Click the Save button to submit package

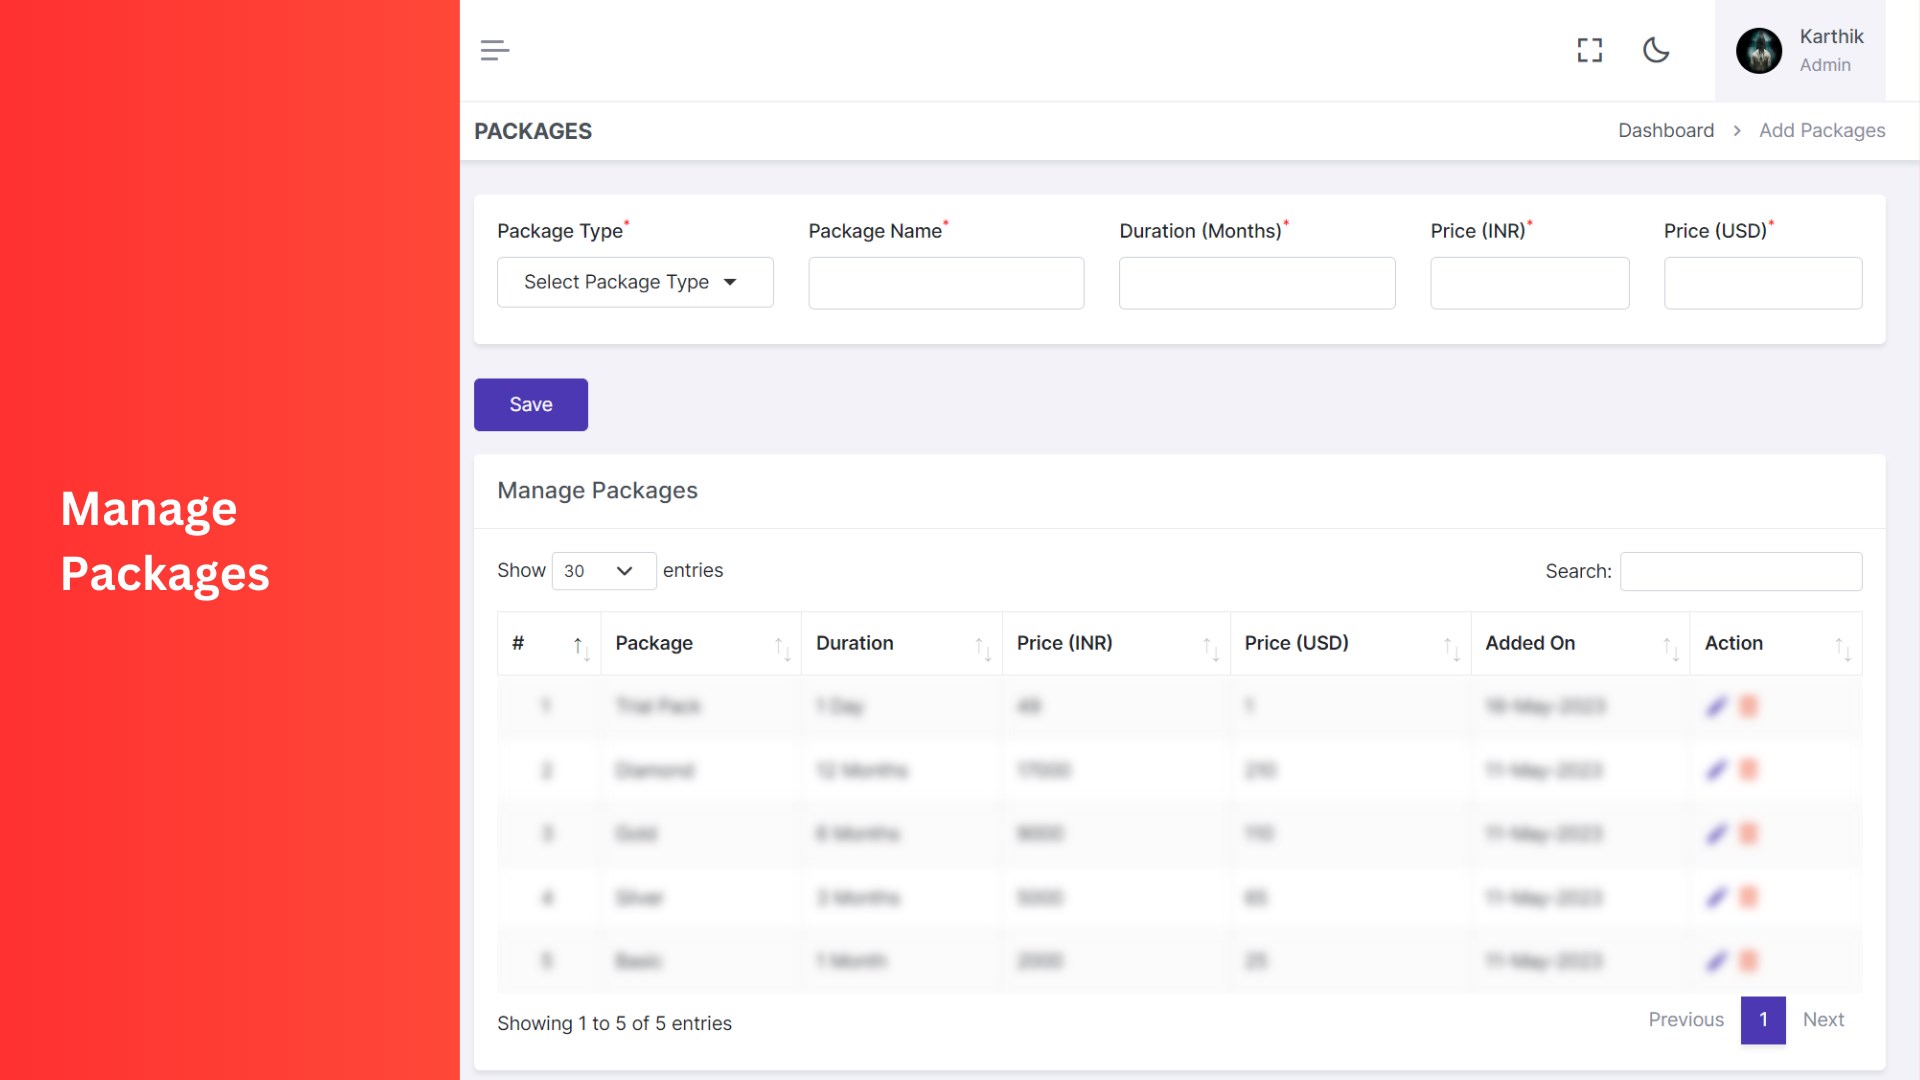coord(530,404)
